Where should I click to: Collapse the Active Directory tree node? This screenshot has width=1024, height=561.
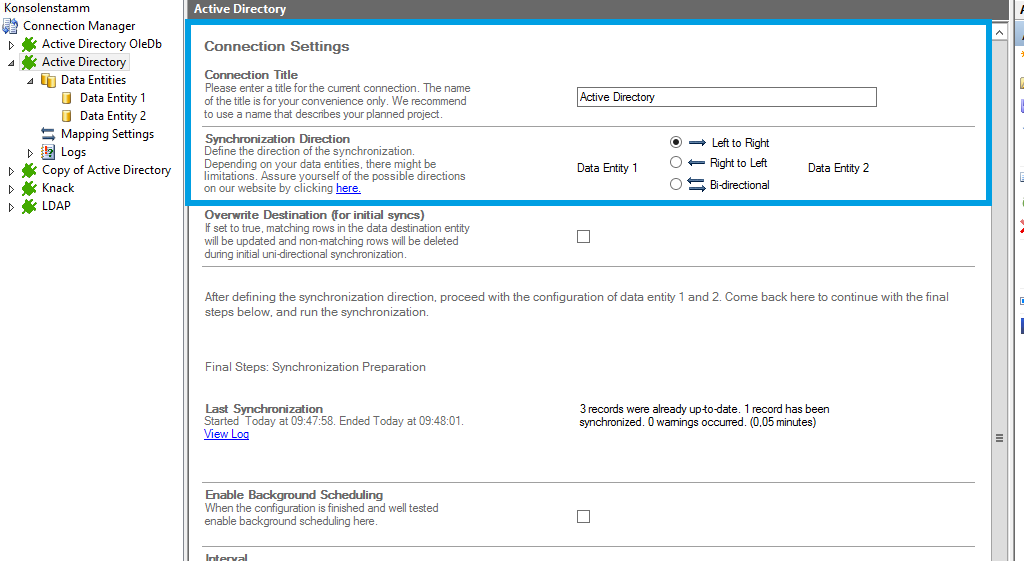[12, 62]
